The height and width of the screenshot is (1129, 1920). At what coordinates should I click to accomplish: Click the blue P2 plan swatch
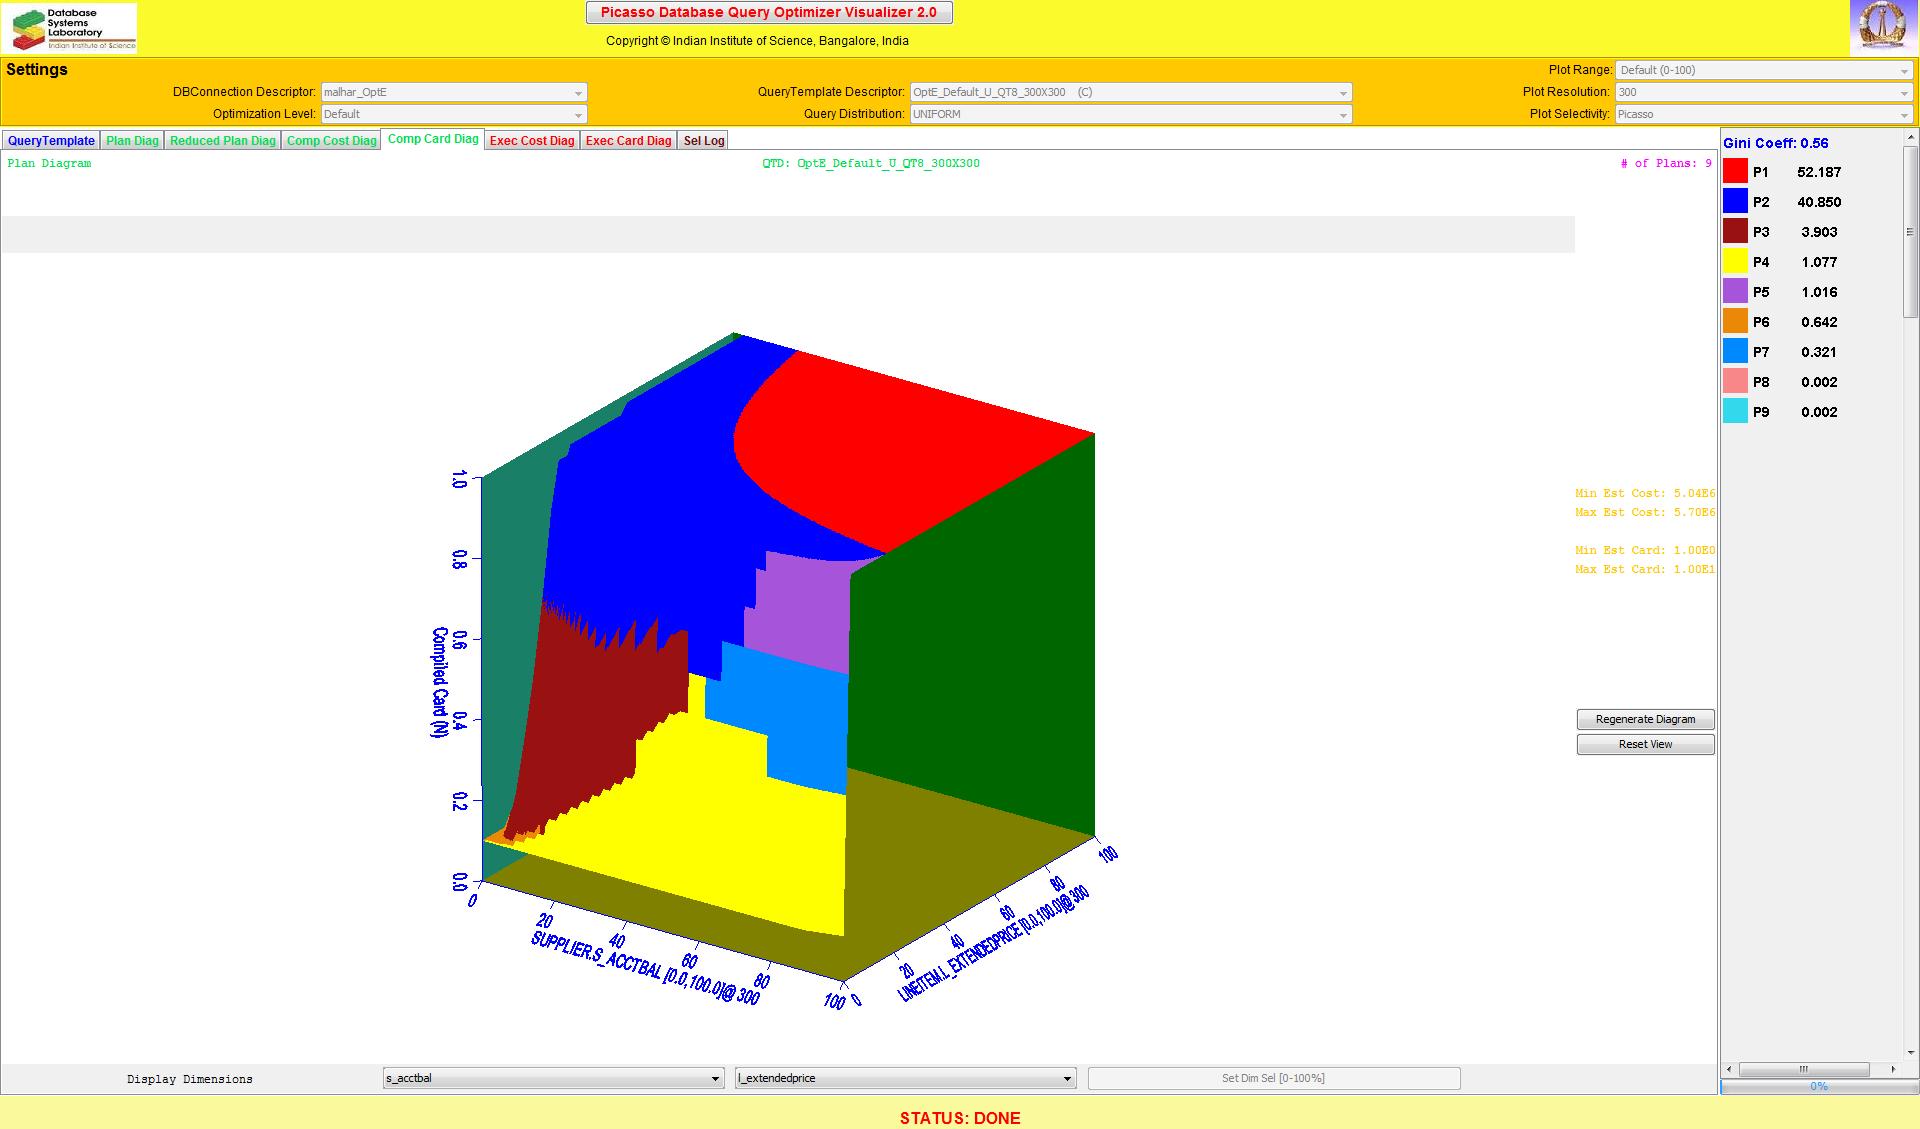tap(1735, 201)
